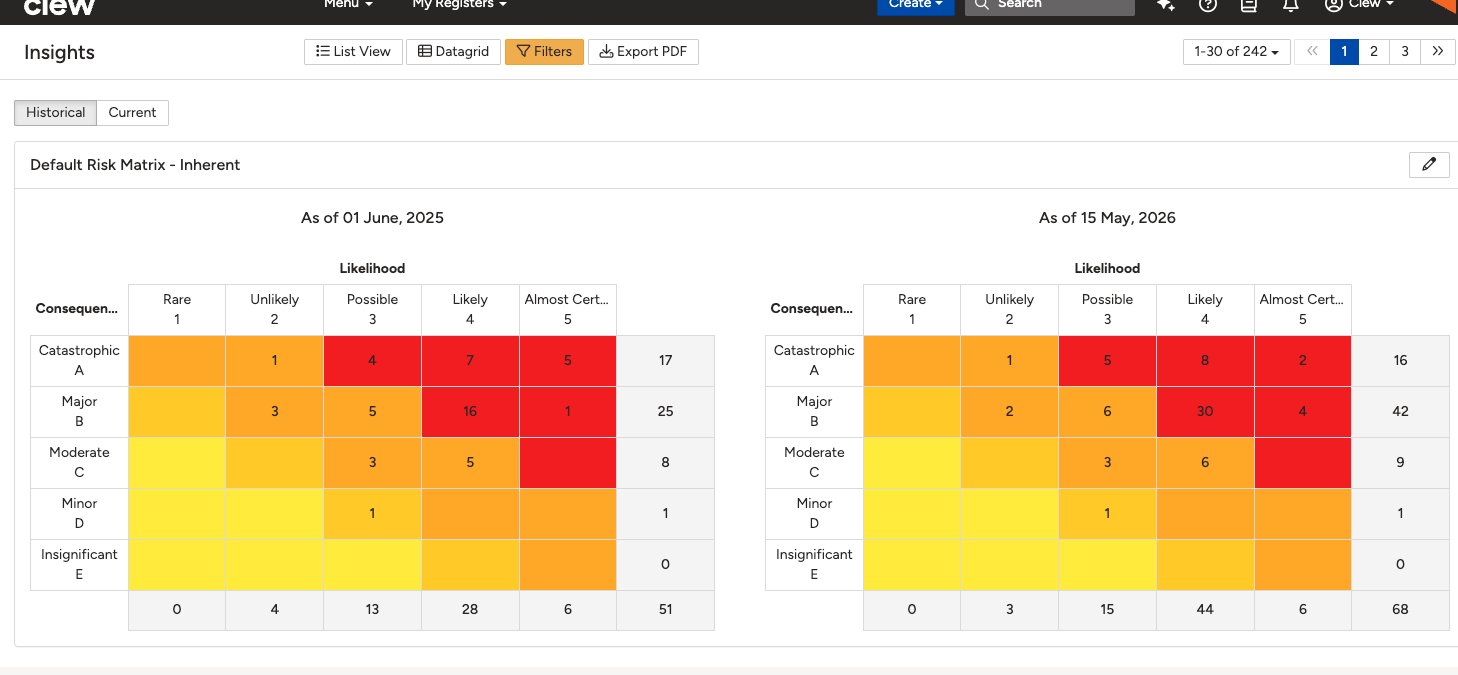Image resolution: width=1458 pixels, height=675 pixels.
Task: Click the June 2025 grand total 51
Action: 665,610
